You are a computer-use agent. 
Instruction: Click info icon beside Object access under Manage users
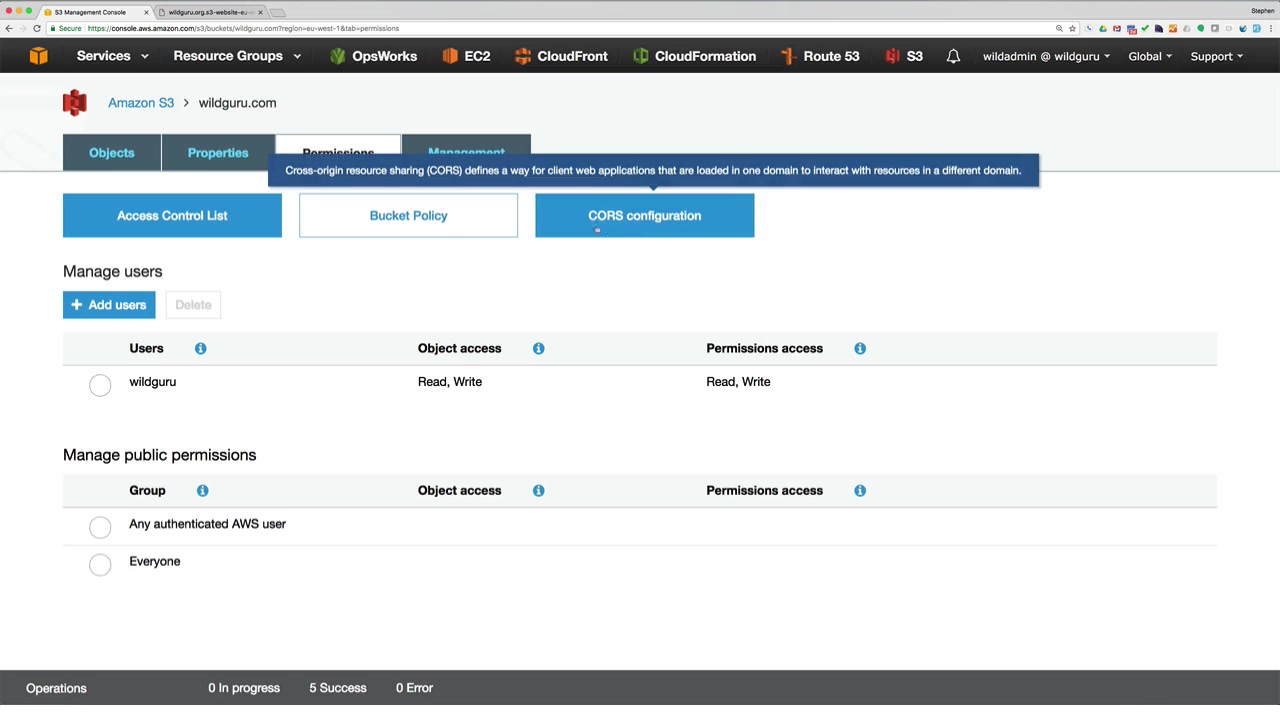tap(539, 348)
